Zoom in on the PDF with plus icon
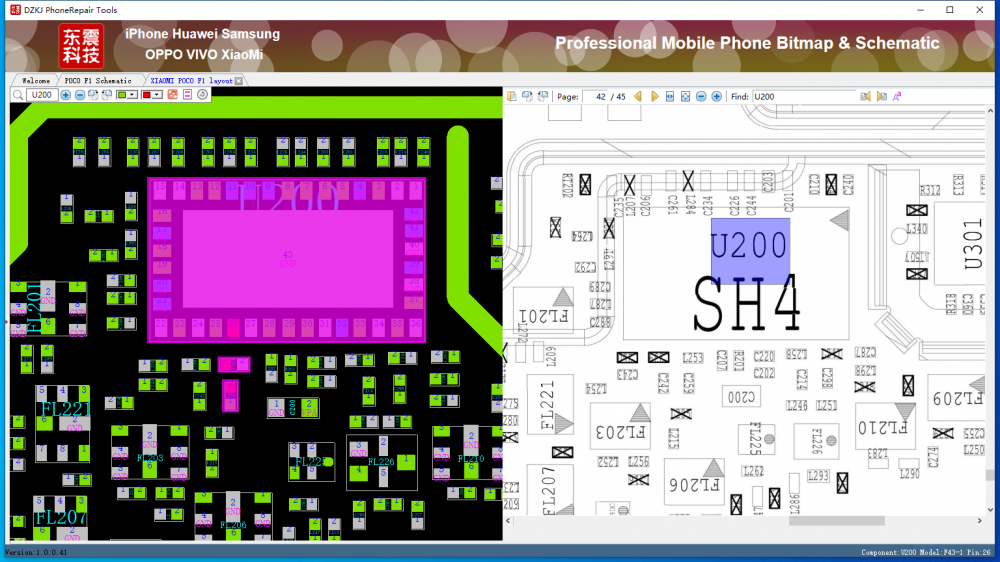This screenshot has height=562, width=1000. pos(716,97)
